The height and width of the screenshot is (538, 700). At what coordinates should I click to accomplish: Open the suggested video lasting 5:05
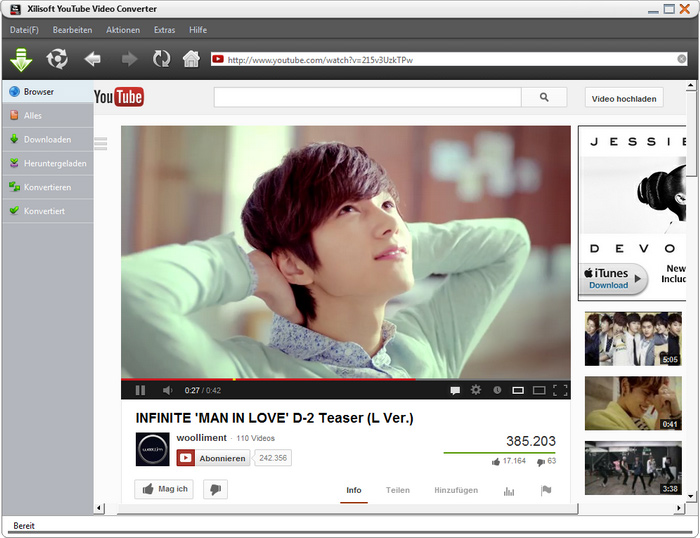pyautogui.click(x=633, y=339)
